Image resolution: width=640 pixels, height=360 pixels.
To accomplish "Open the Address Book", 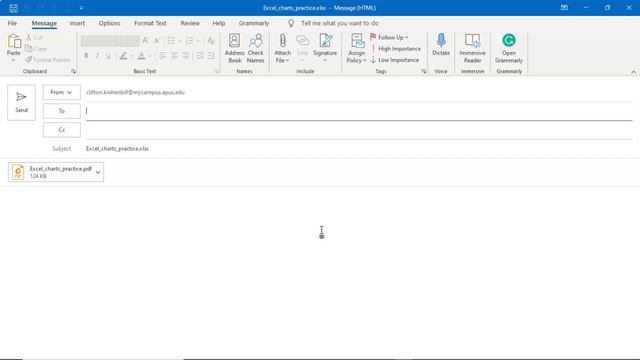I will [x=234, y=48].
